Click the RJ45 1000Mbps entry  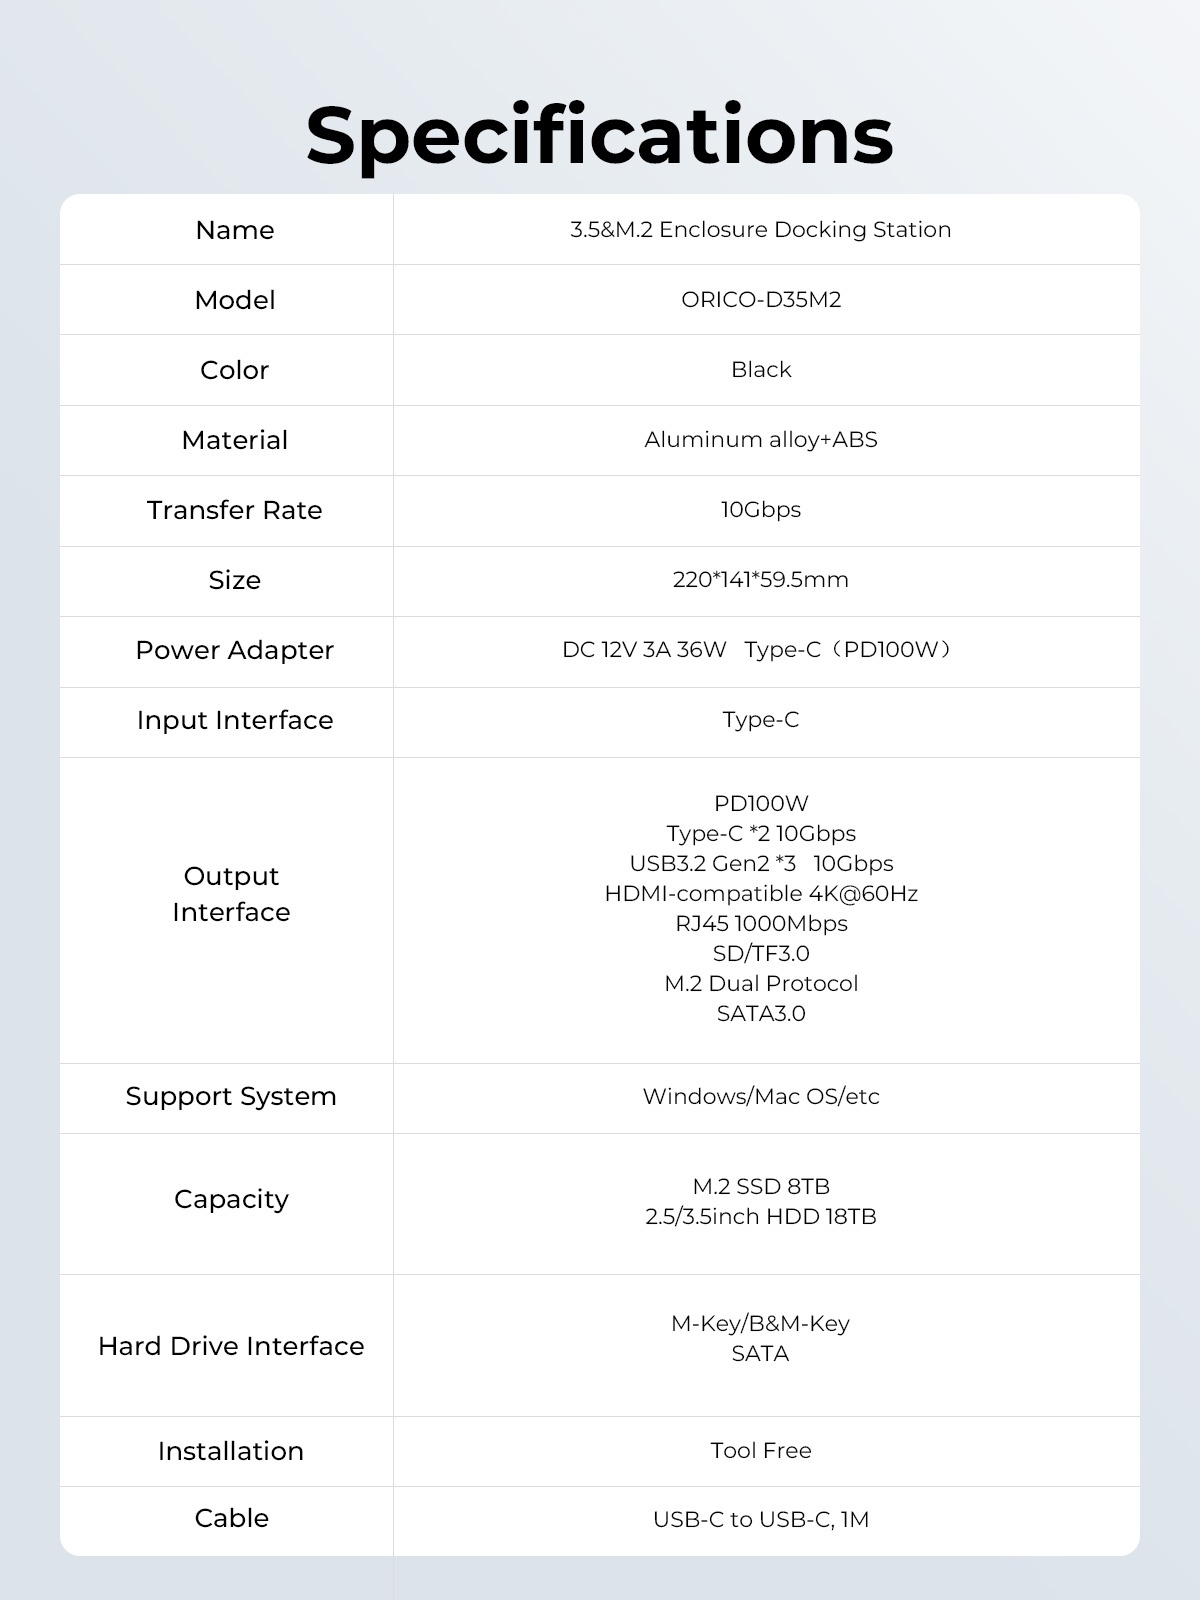(761, 924)
